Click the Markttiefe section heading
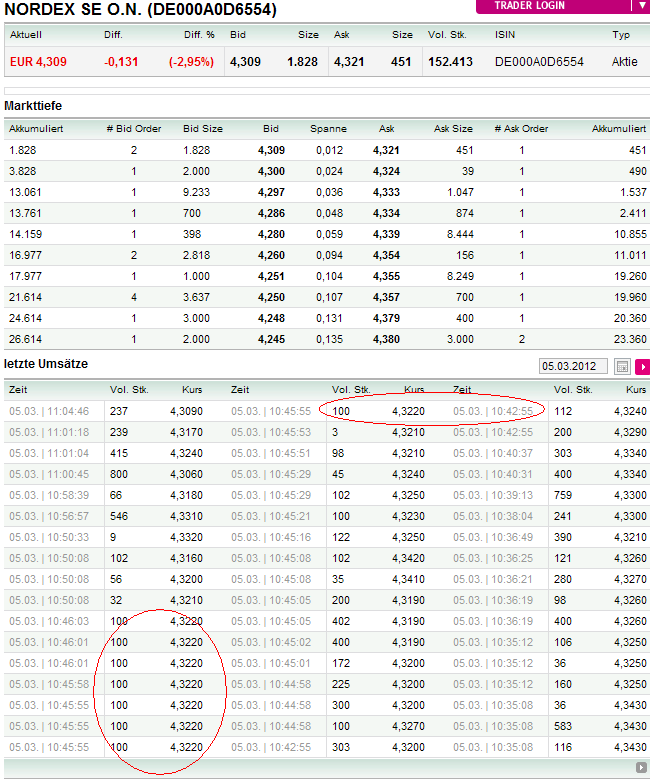This screenshot has width=650, height=782. pos(33,106)
